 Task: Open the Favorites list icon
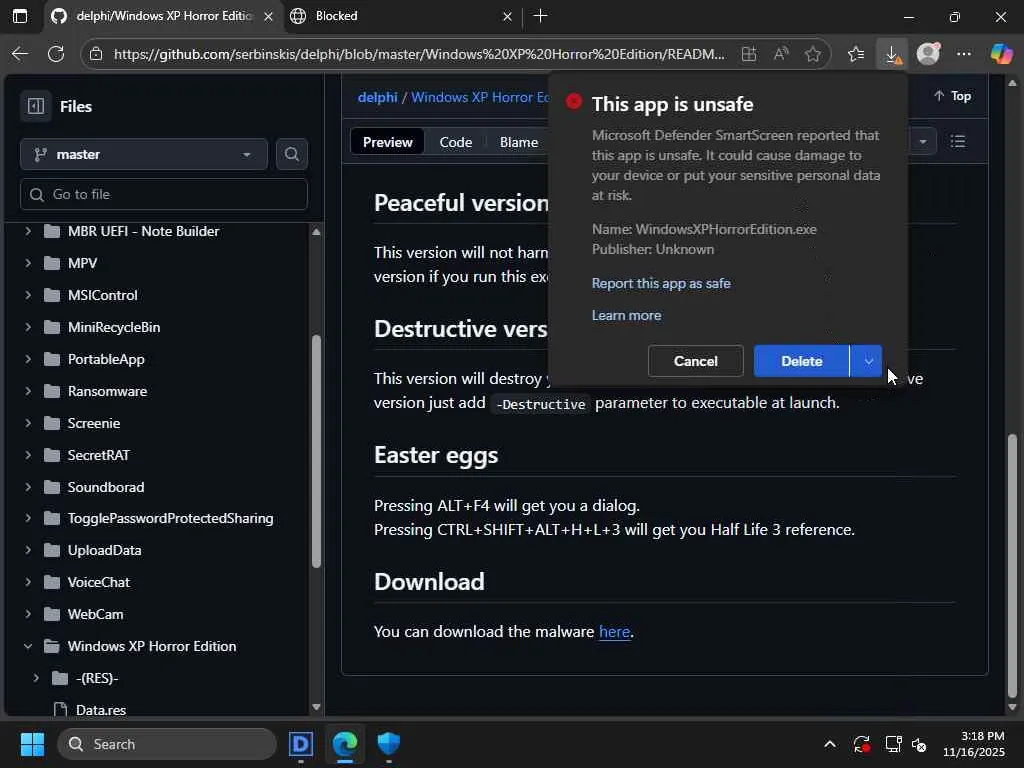856,54
